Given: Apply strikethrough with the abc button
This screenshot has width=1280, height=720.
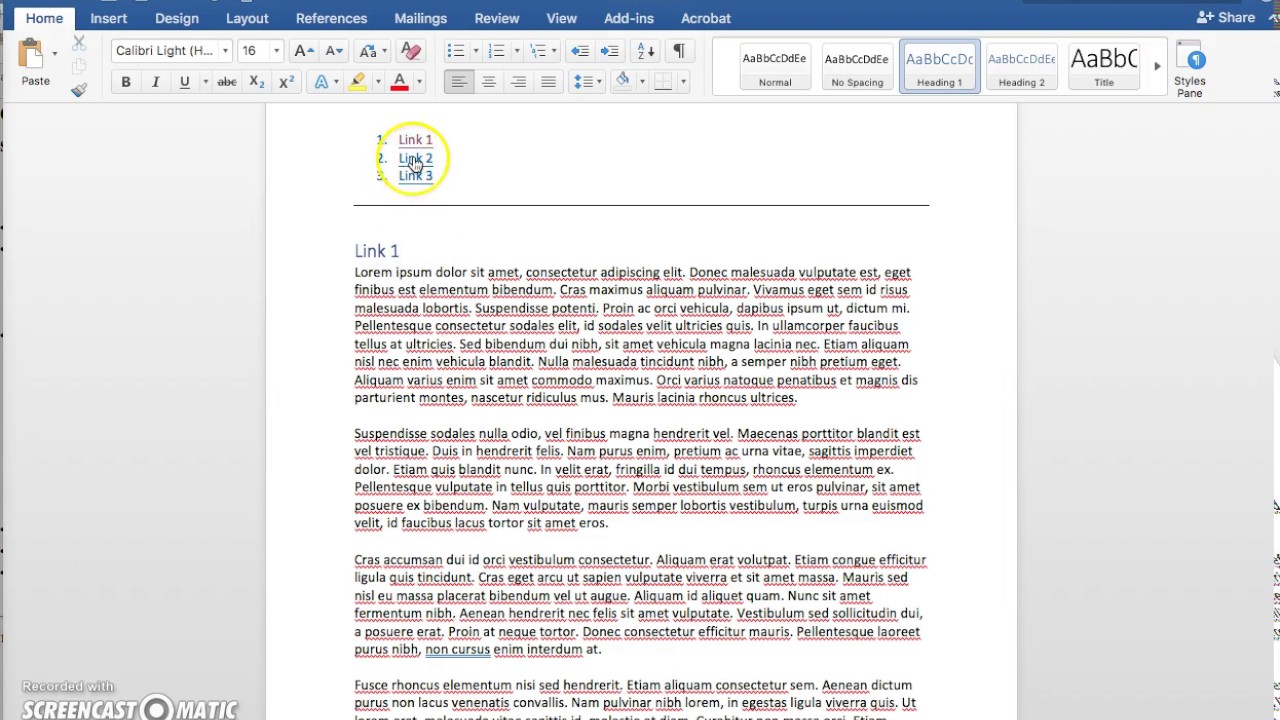Looking at the screenshot, I should [227, 82].
